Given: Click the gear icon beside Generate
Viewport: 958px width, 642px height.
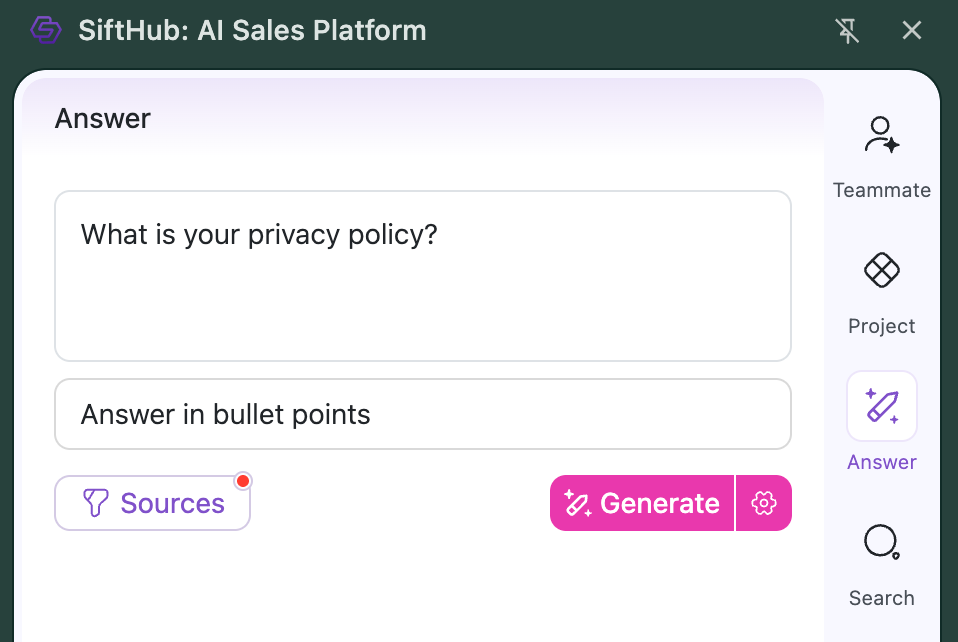Looking at the screenshot, I should [764, 503].
